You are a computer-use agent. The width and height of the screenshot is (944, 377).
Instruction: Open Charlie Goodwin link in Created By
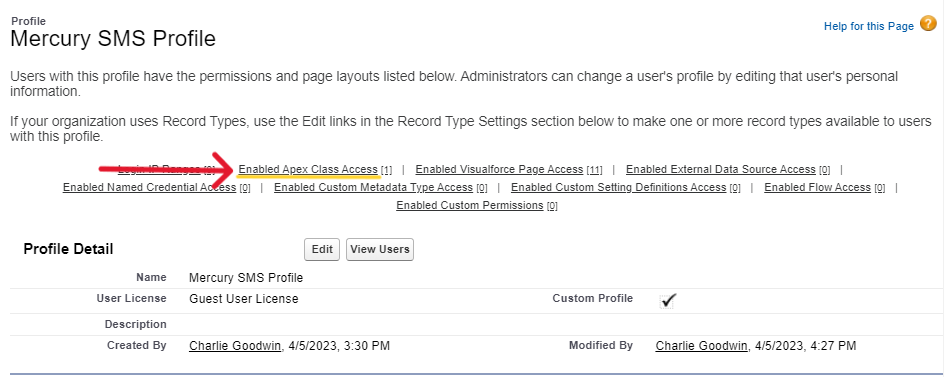point(235,346)
